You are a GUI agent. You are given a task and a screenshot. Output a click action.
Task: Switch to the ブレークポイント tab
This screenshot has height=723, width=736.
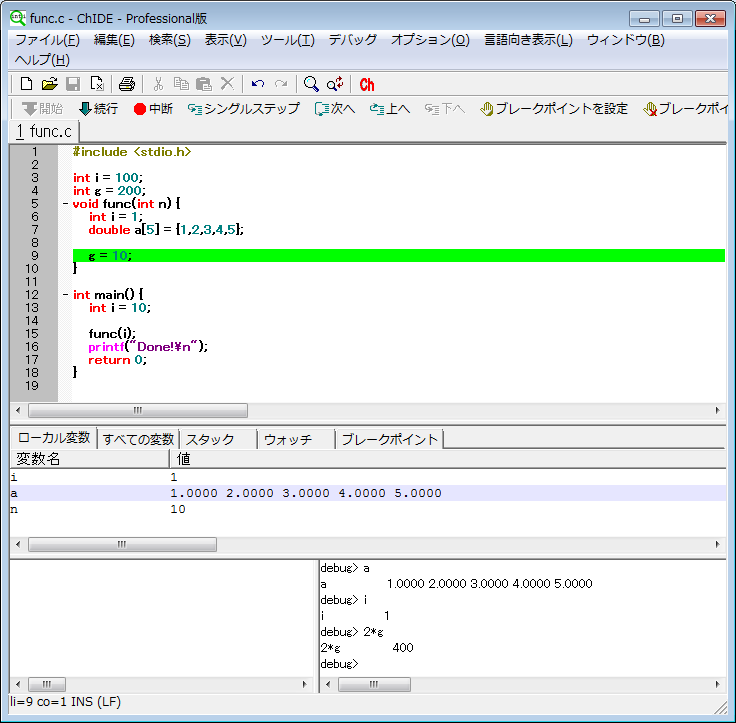[389, 439]
